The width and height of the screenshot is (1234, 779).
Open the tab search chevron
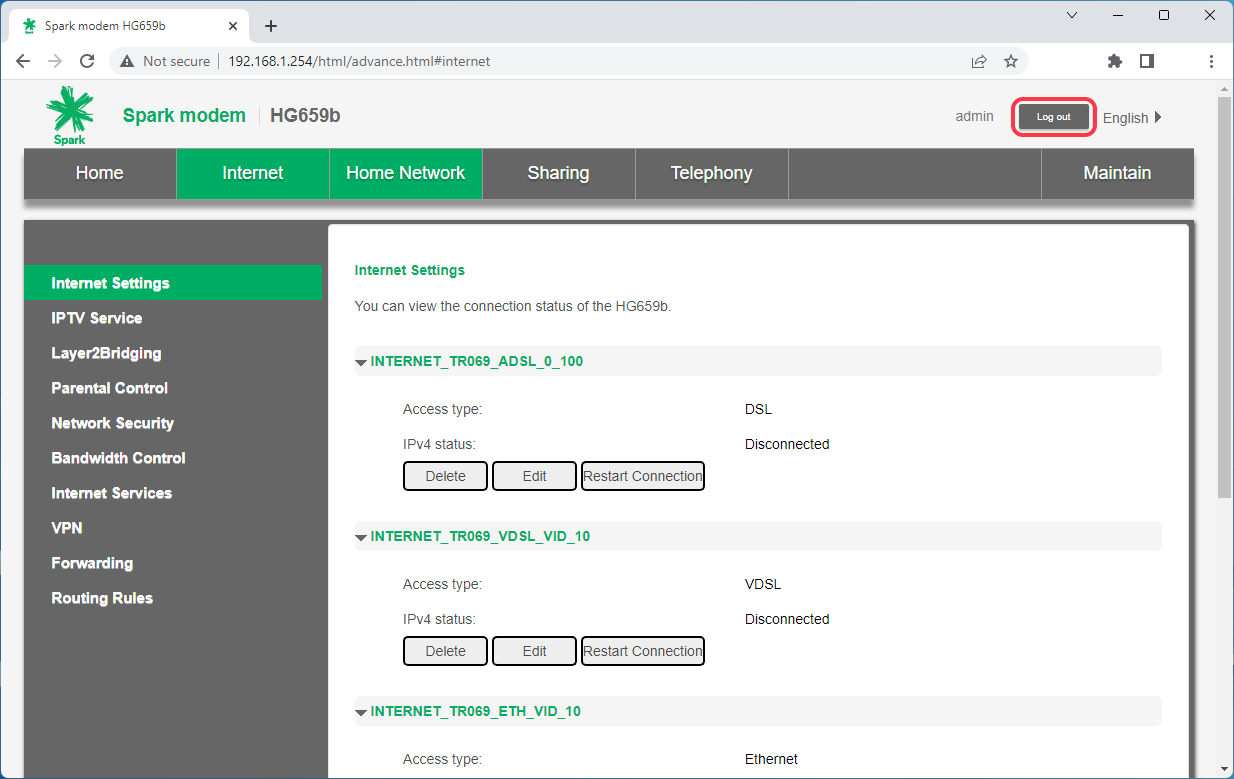tap(1072, 15)
